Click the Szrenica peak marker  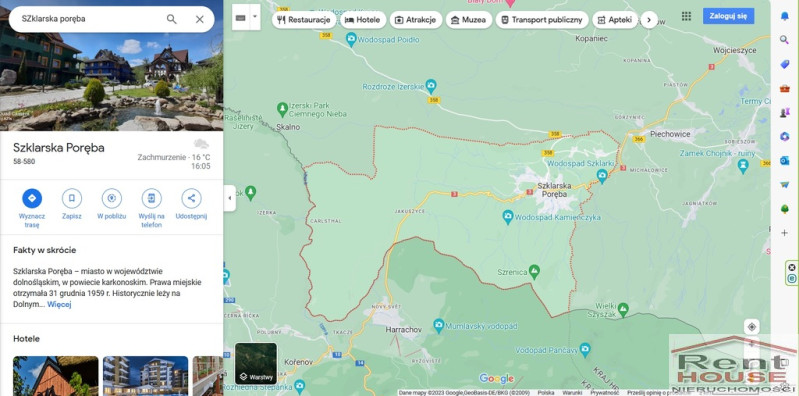tap(534, 272)
